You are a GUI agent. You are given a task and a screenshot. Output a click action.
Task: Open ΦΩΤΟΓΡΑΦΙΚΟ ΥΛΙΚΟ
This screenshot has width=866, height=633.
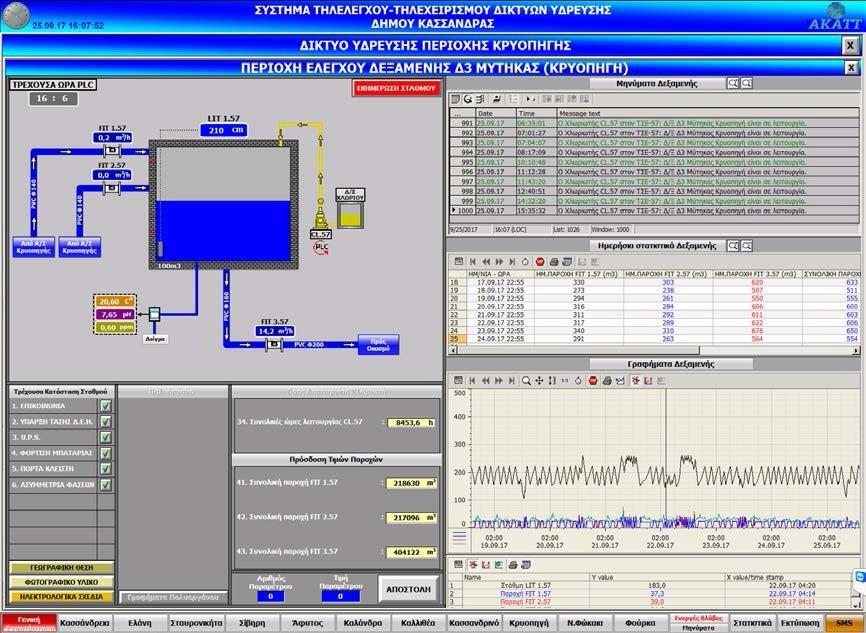pyautogui.click(x=61, y=582)
